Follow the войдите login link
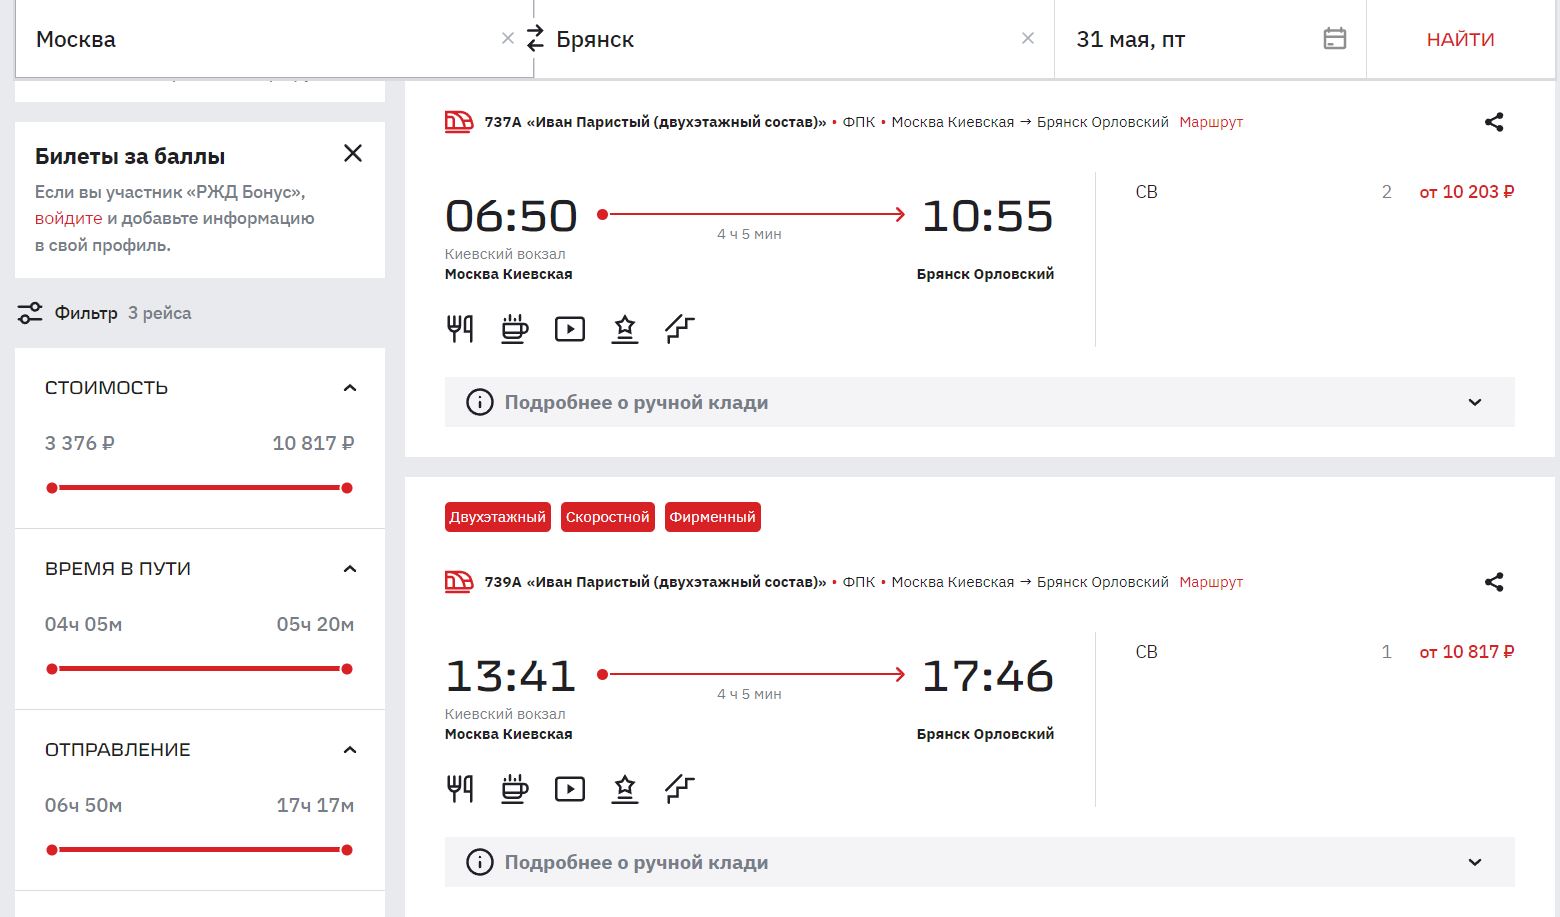Screen dimensions: 1560x917 [x=69, y=218]
